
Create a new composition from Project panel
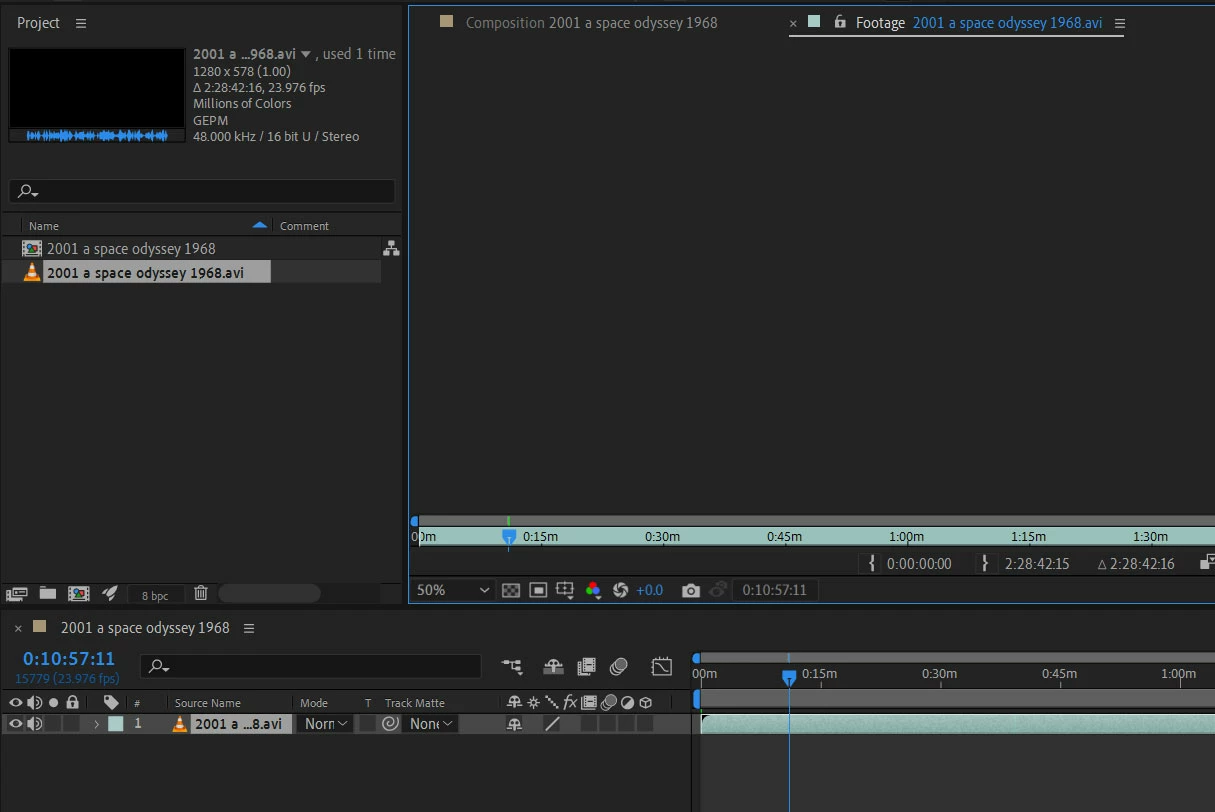coord(79,593)
